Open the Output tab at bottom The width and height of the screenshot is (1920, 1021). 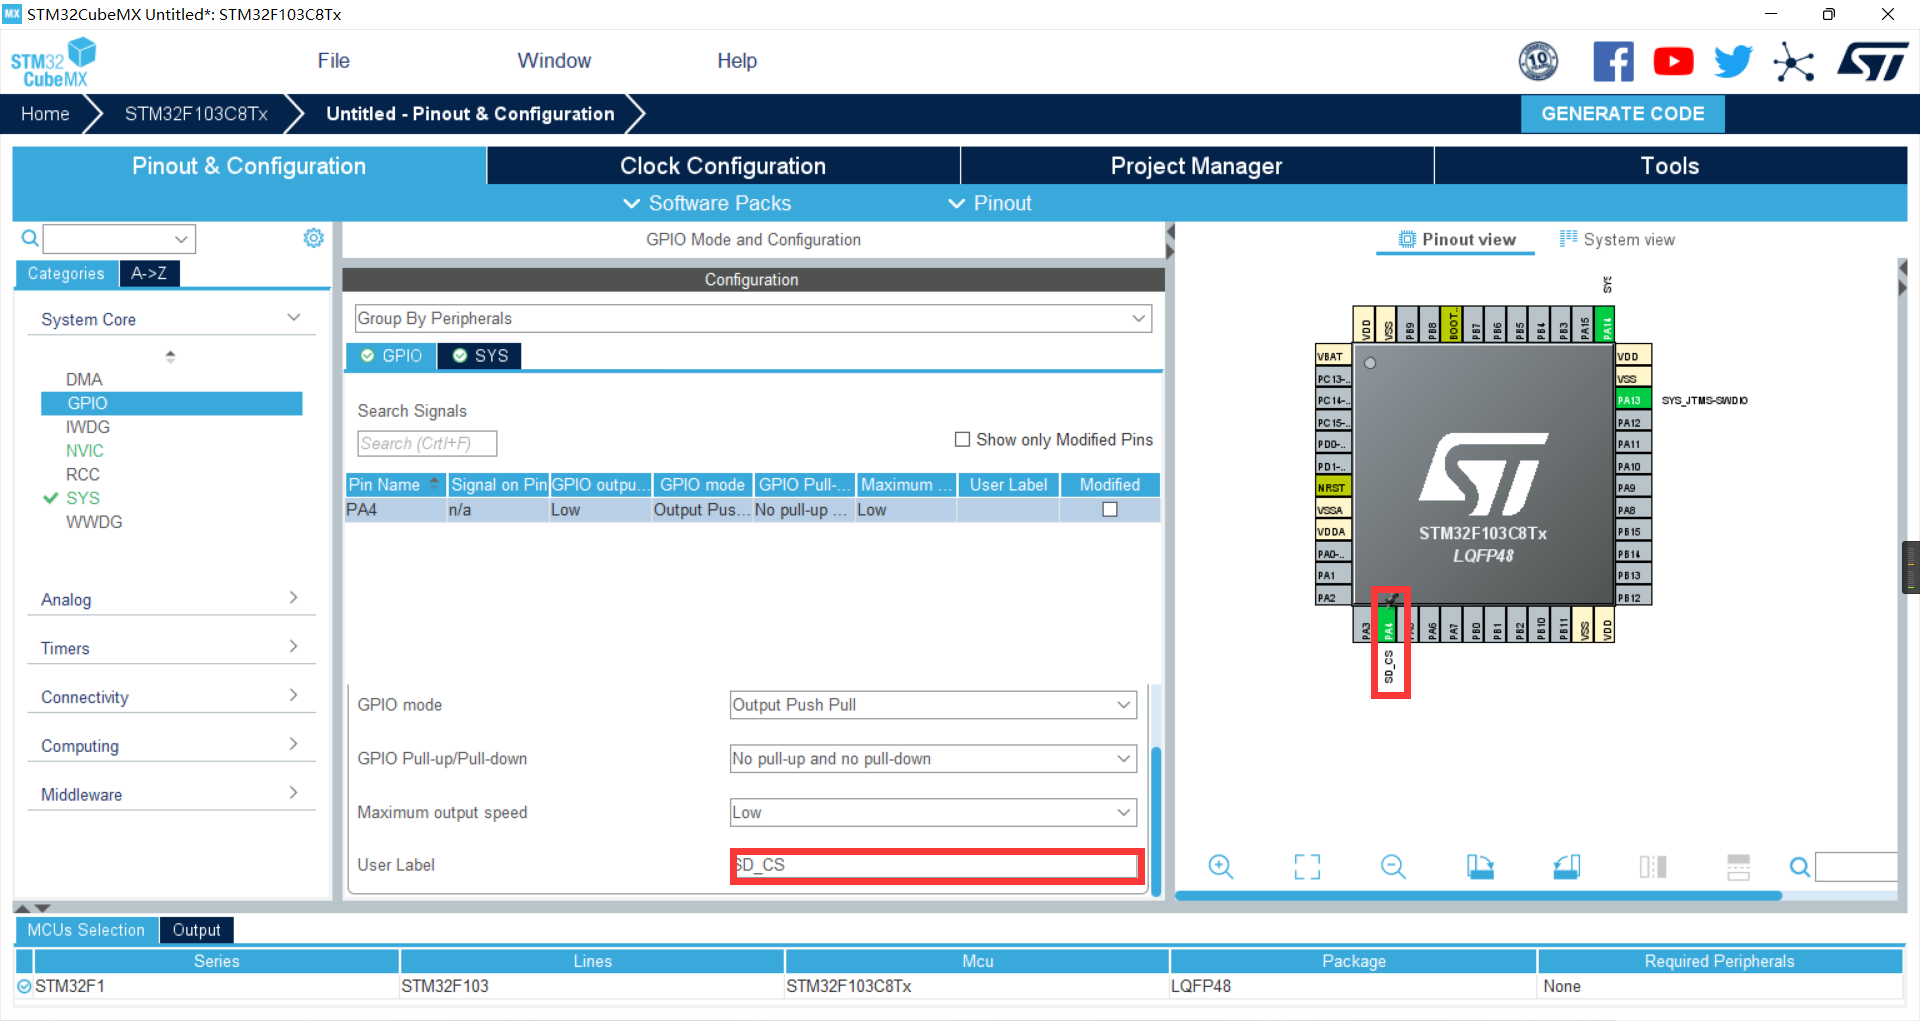pyautogui.click(x=196, y=930)
